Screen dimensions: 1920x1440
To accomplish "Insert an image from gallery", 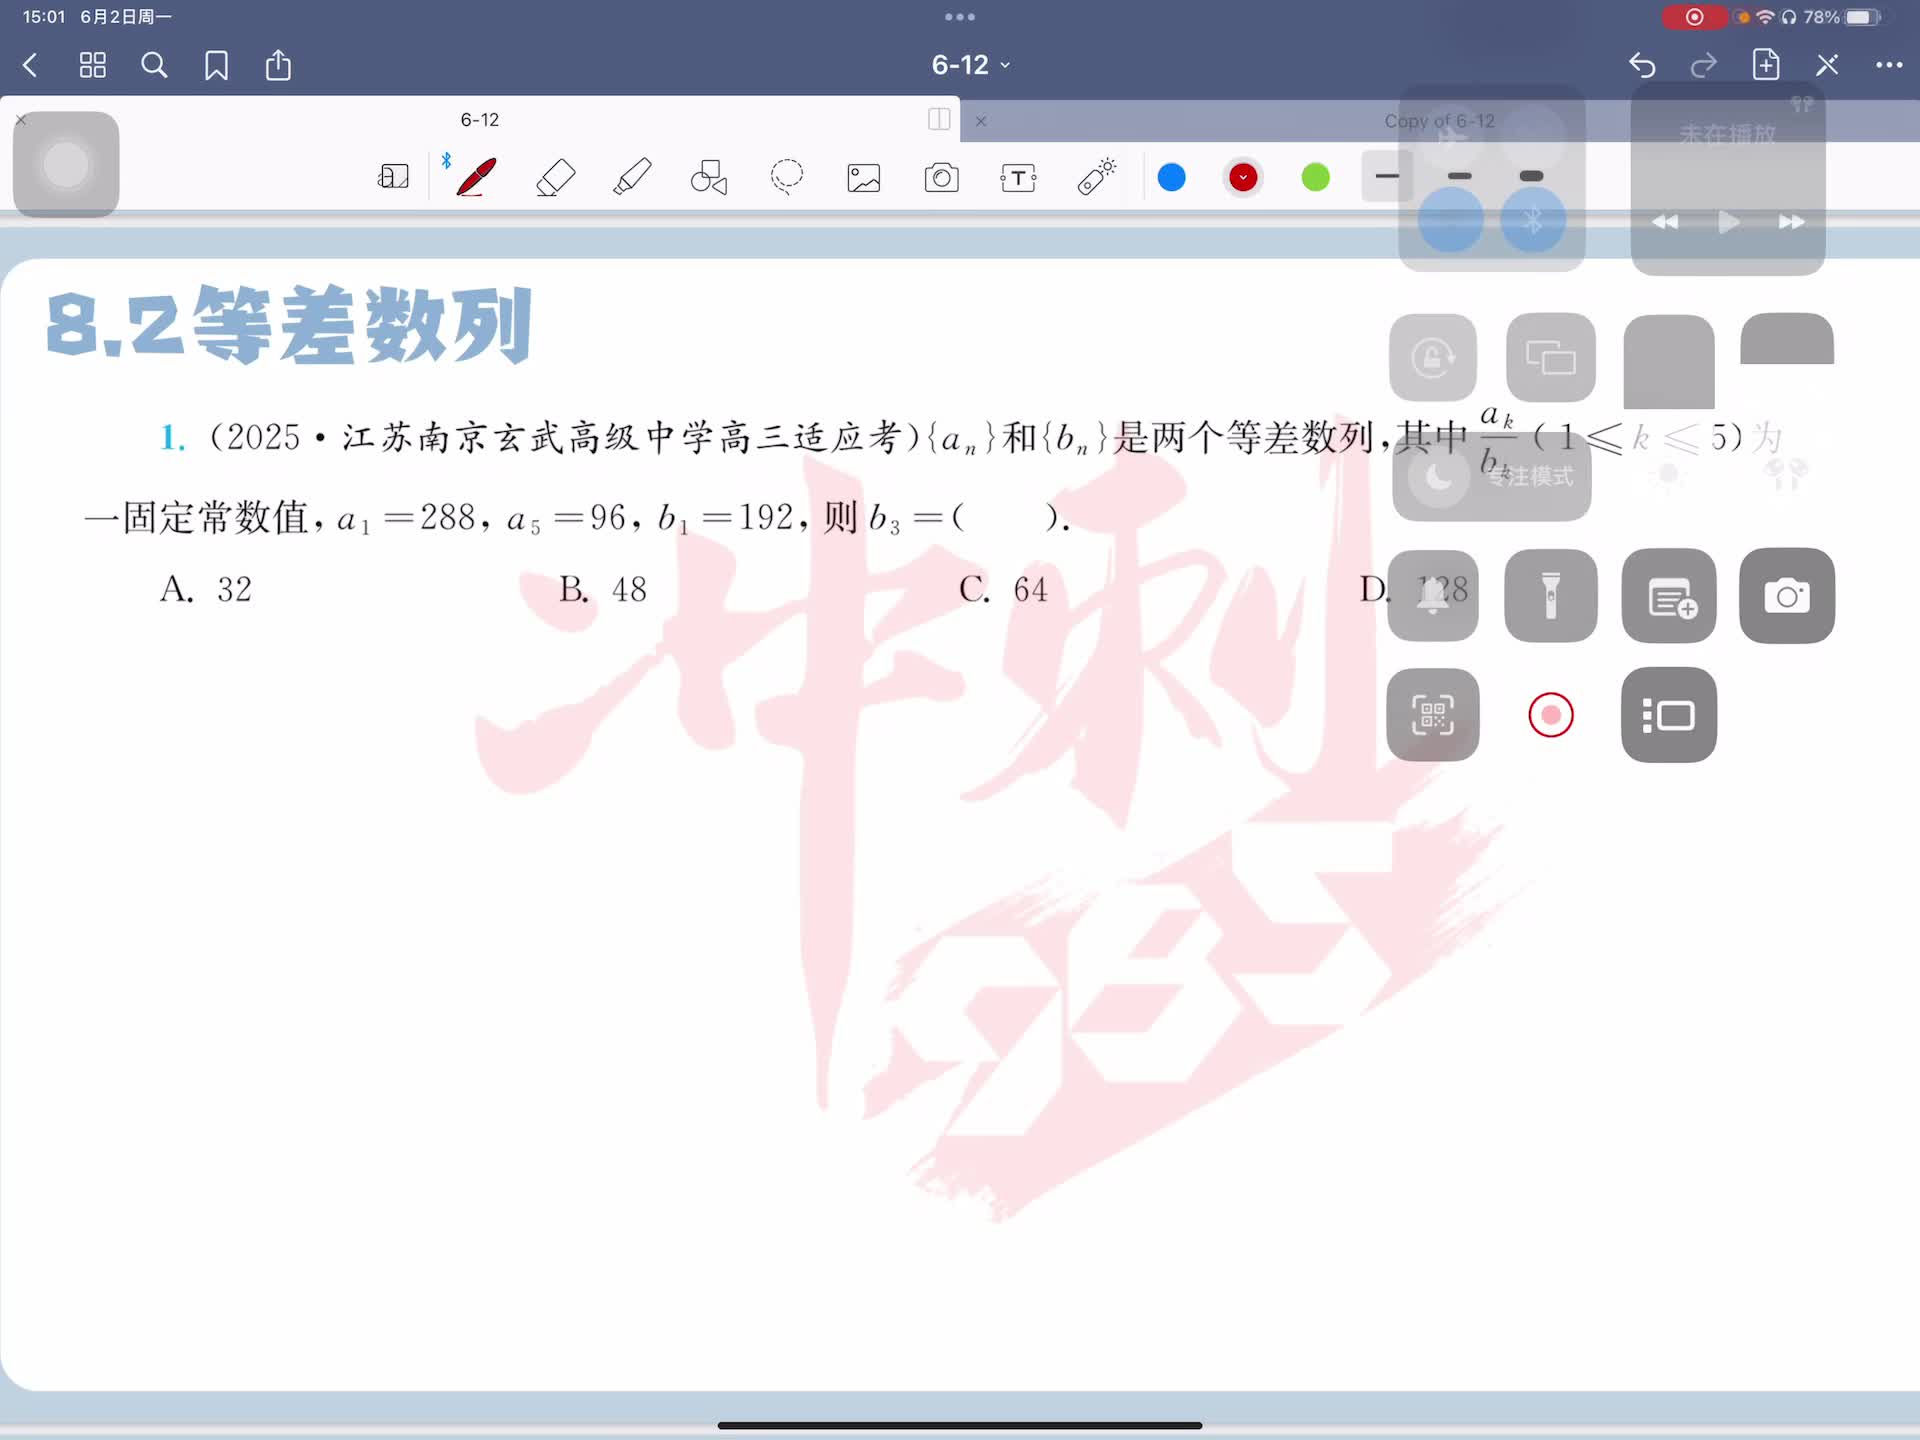I will click(864, 178).
